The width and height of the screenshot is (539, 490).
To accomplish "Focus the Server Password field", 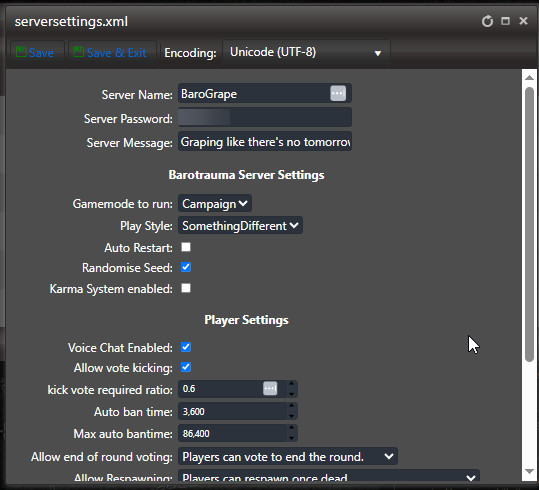I will pyautogui.click(x=265, y=118).
